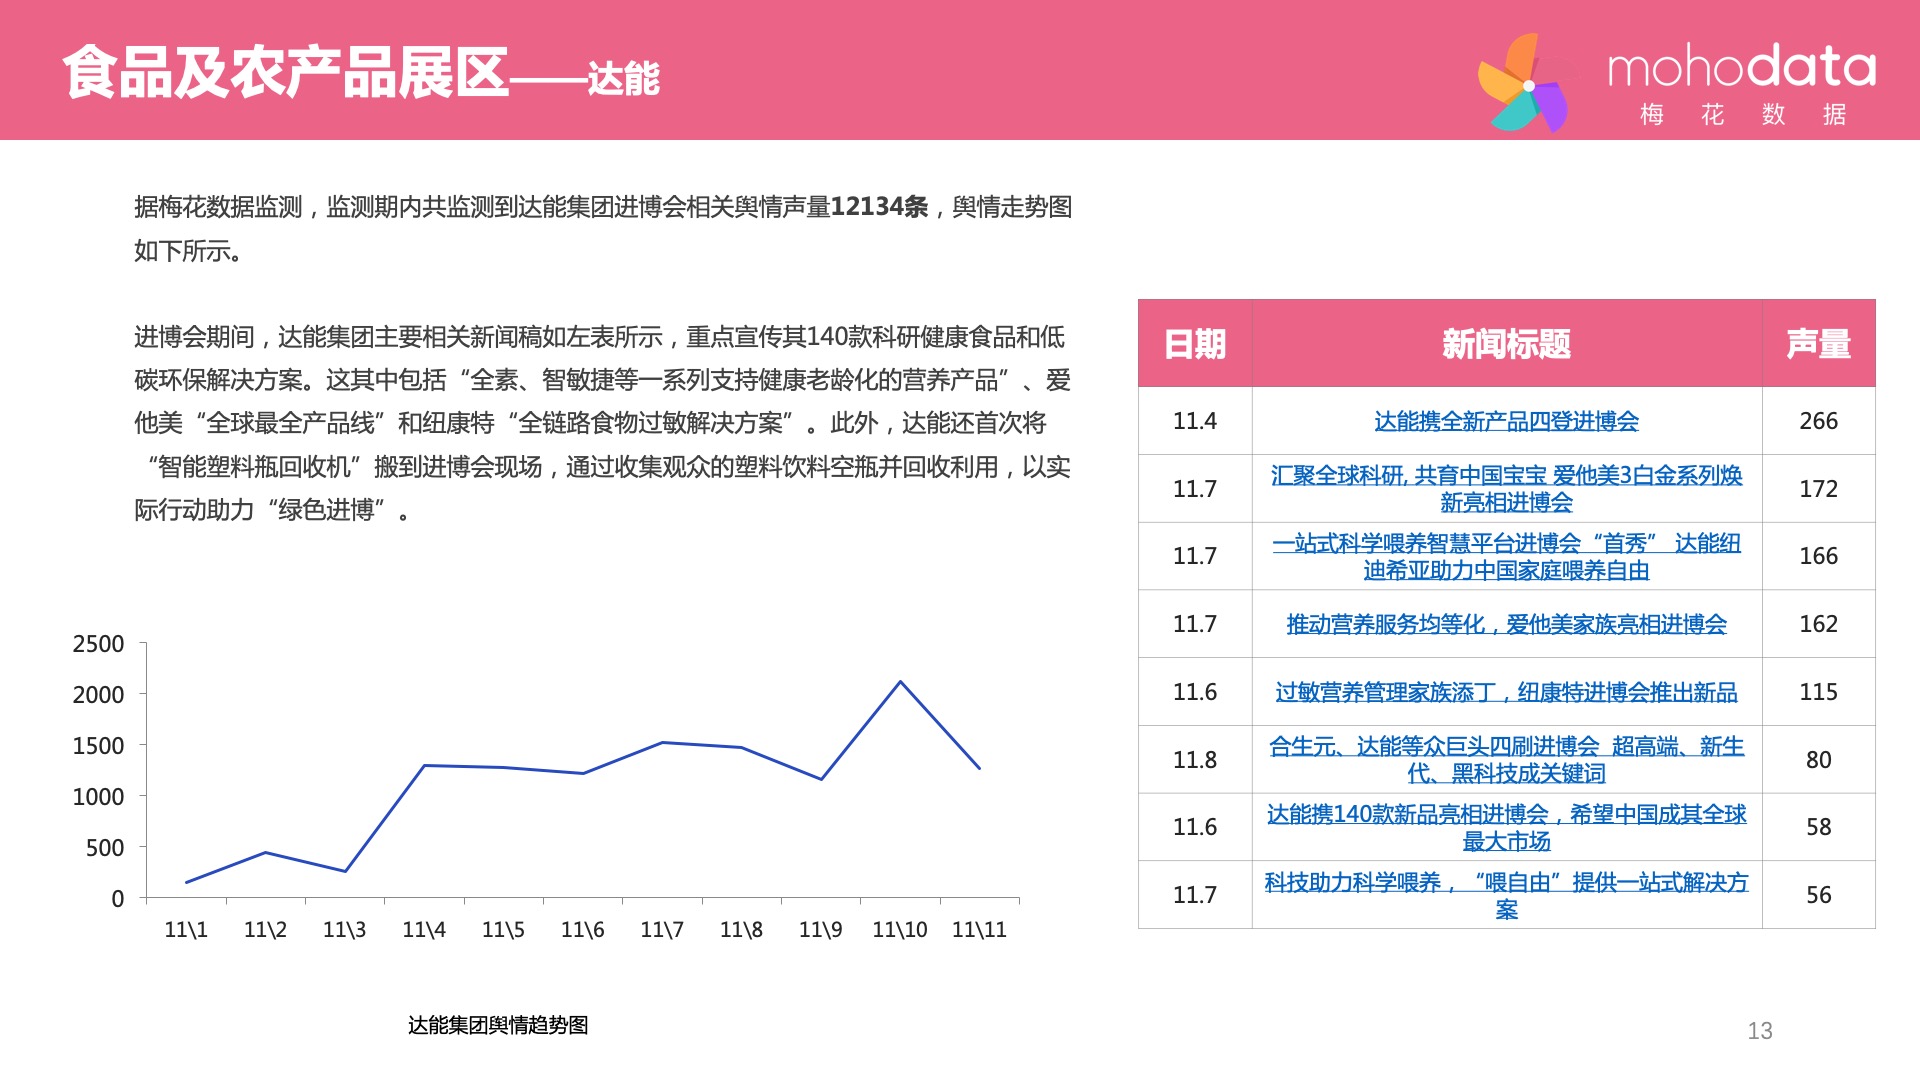Click the 2000 y-axis label
Image resolution: width=1920 pixels, height=1080 pixels.
[x=98, y=695]
